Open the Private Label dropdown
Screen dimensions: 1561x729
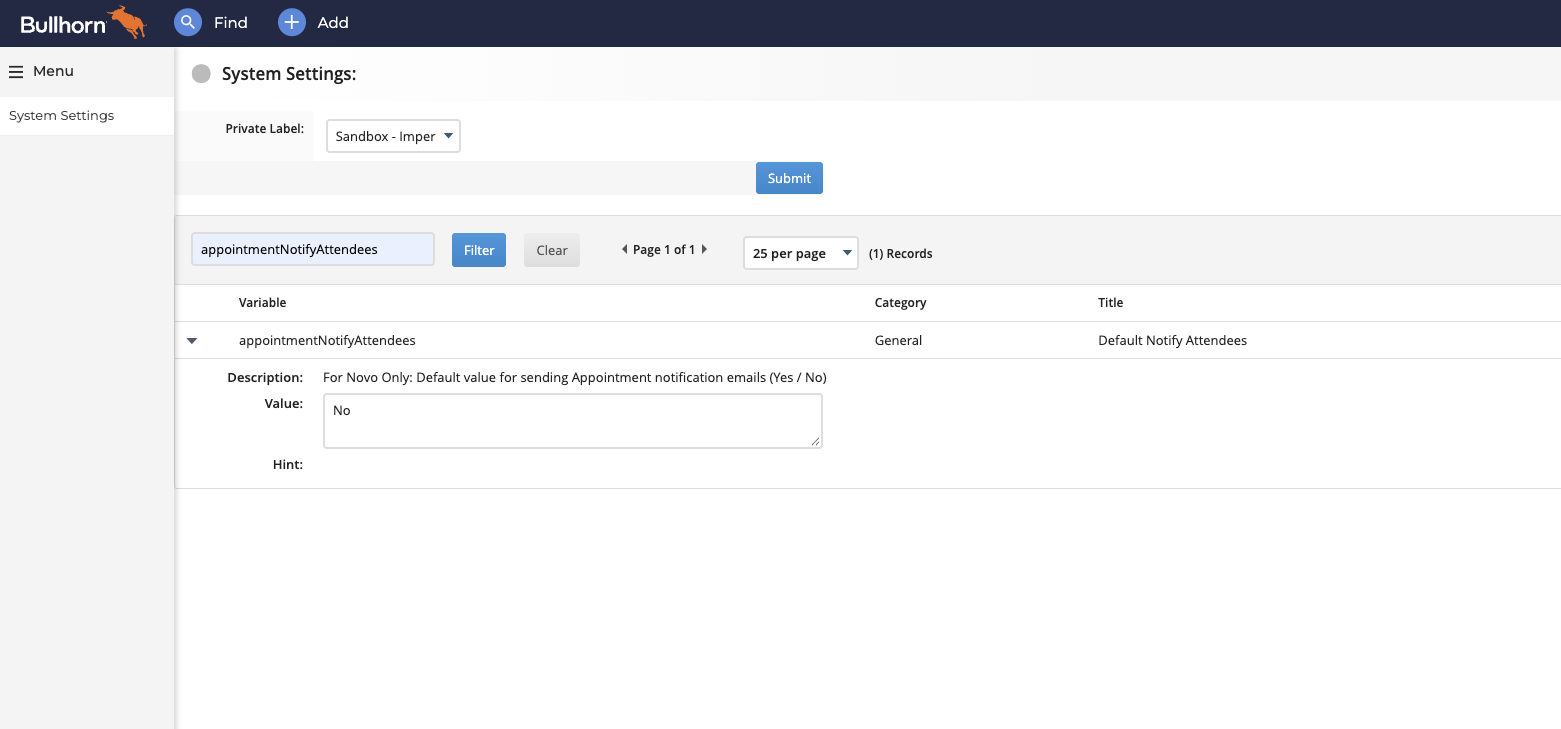(x=393, y=136)
